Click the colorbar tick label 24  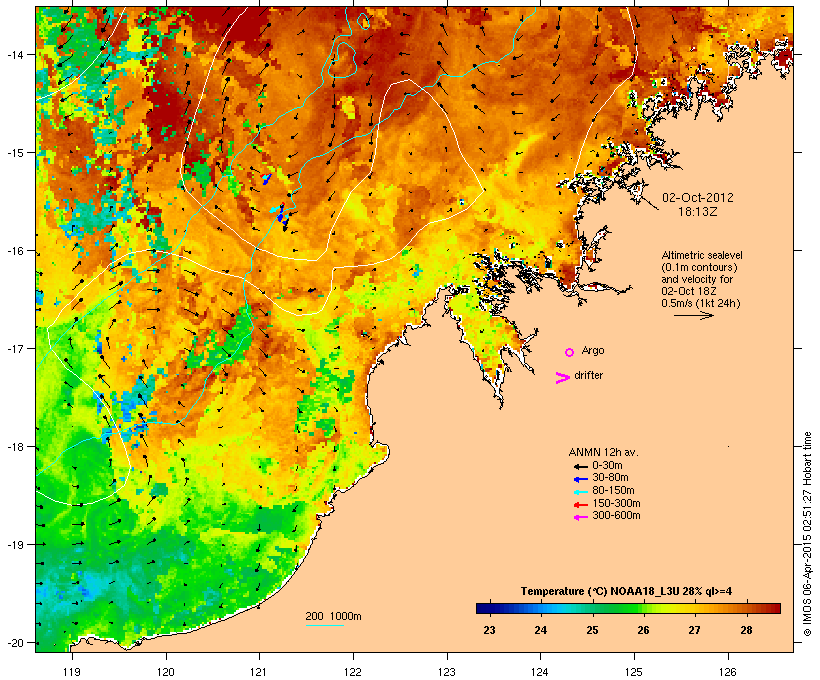[x=540, y=630]
